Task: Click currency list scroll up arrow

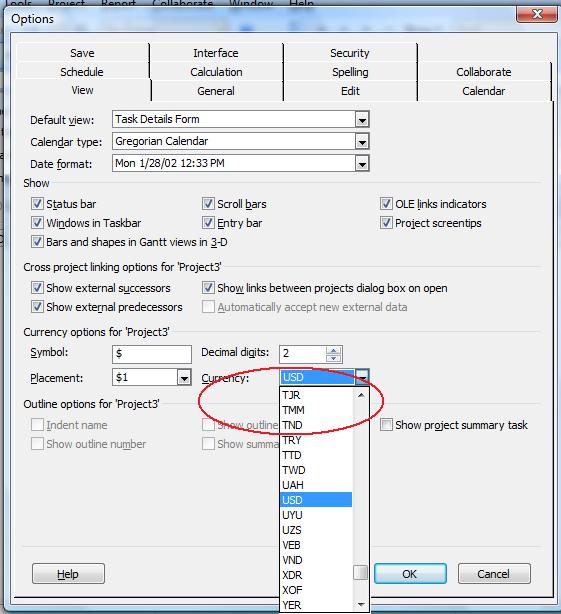Action: (361, 395)
